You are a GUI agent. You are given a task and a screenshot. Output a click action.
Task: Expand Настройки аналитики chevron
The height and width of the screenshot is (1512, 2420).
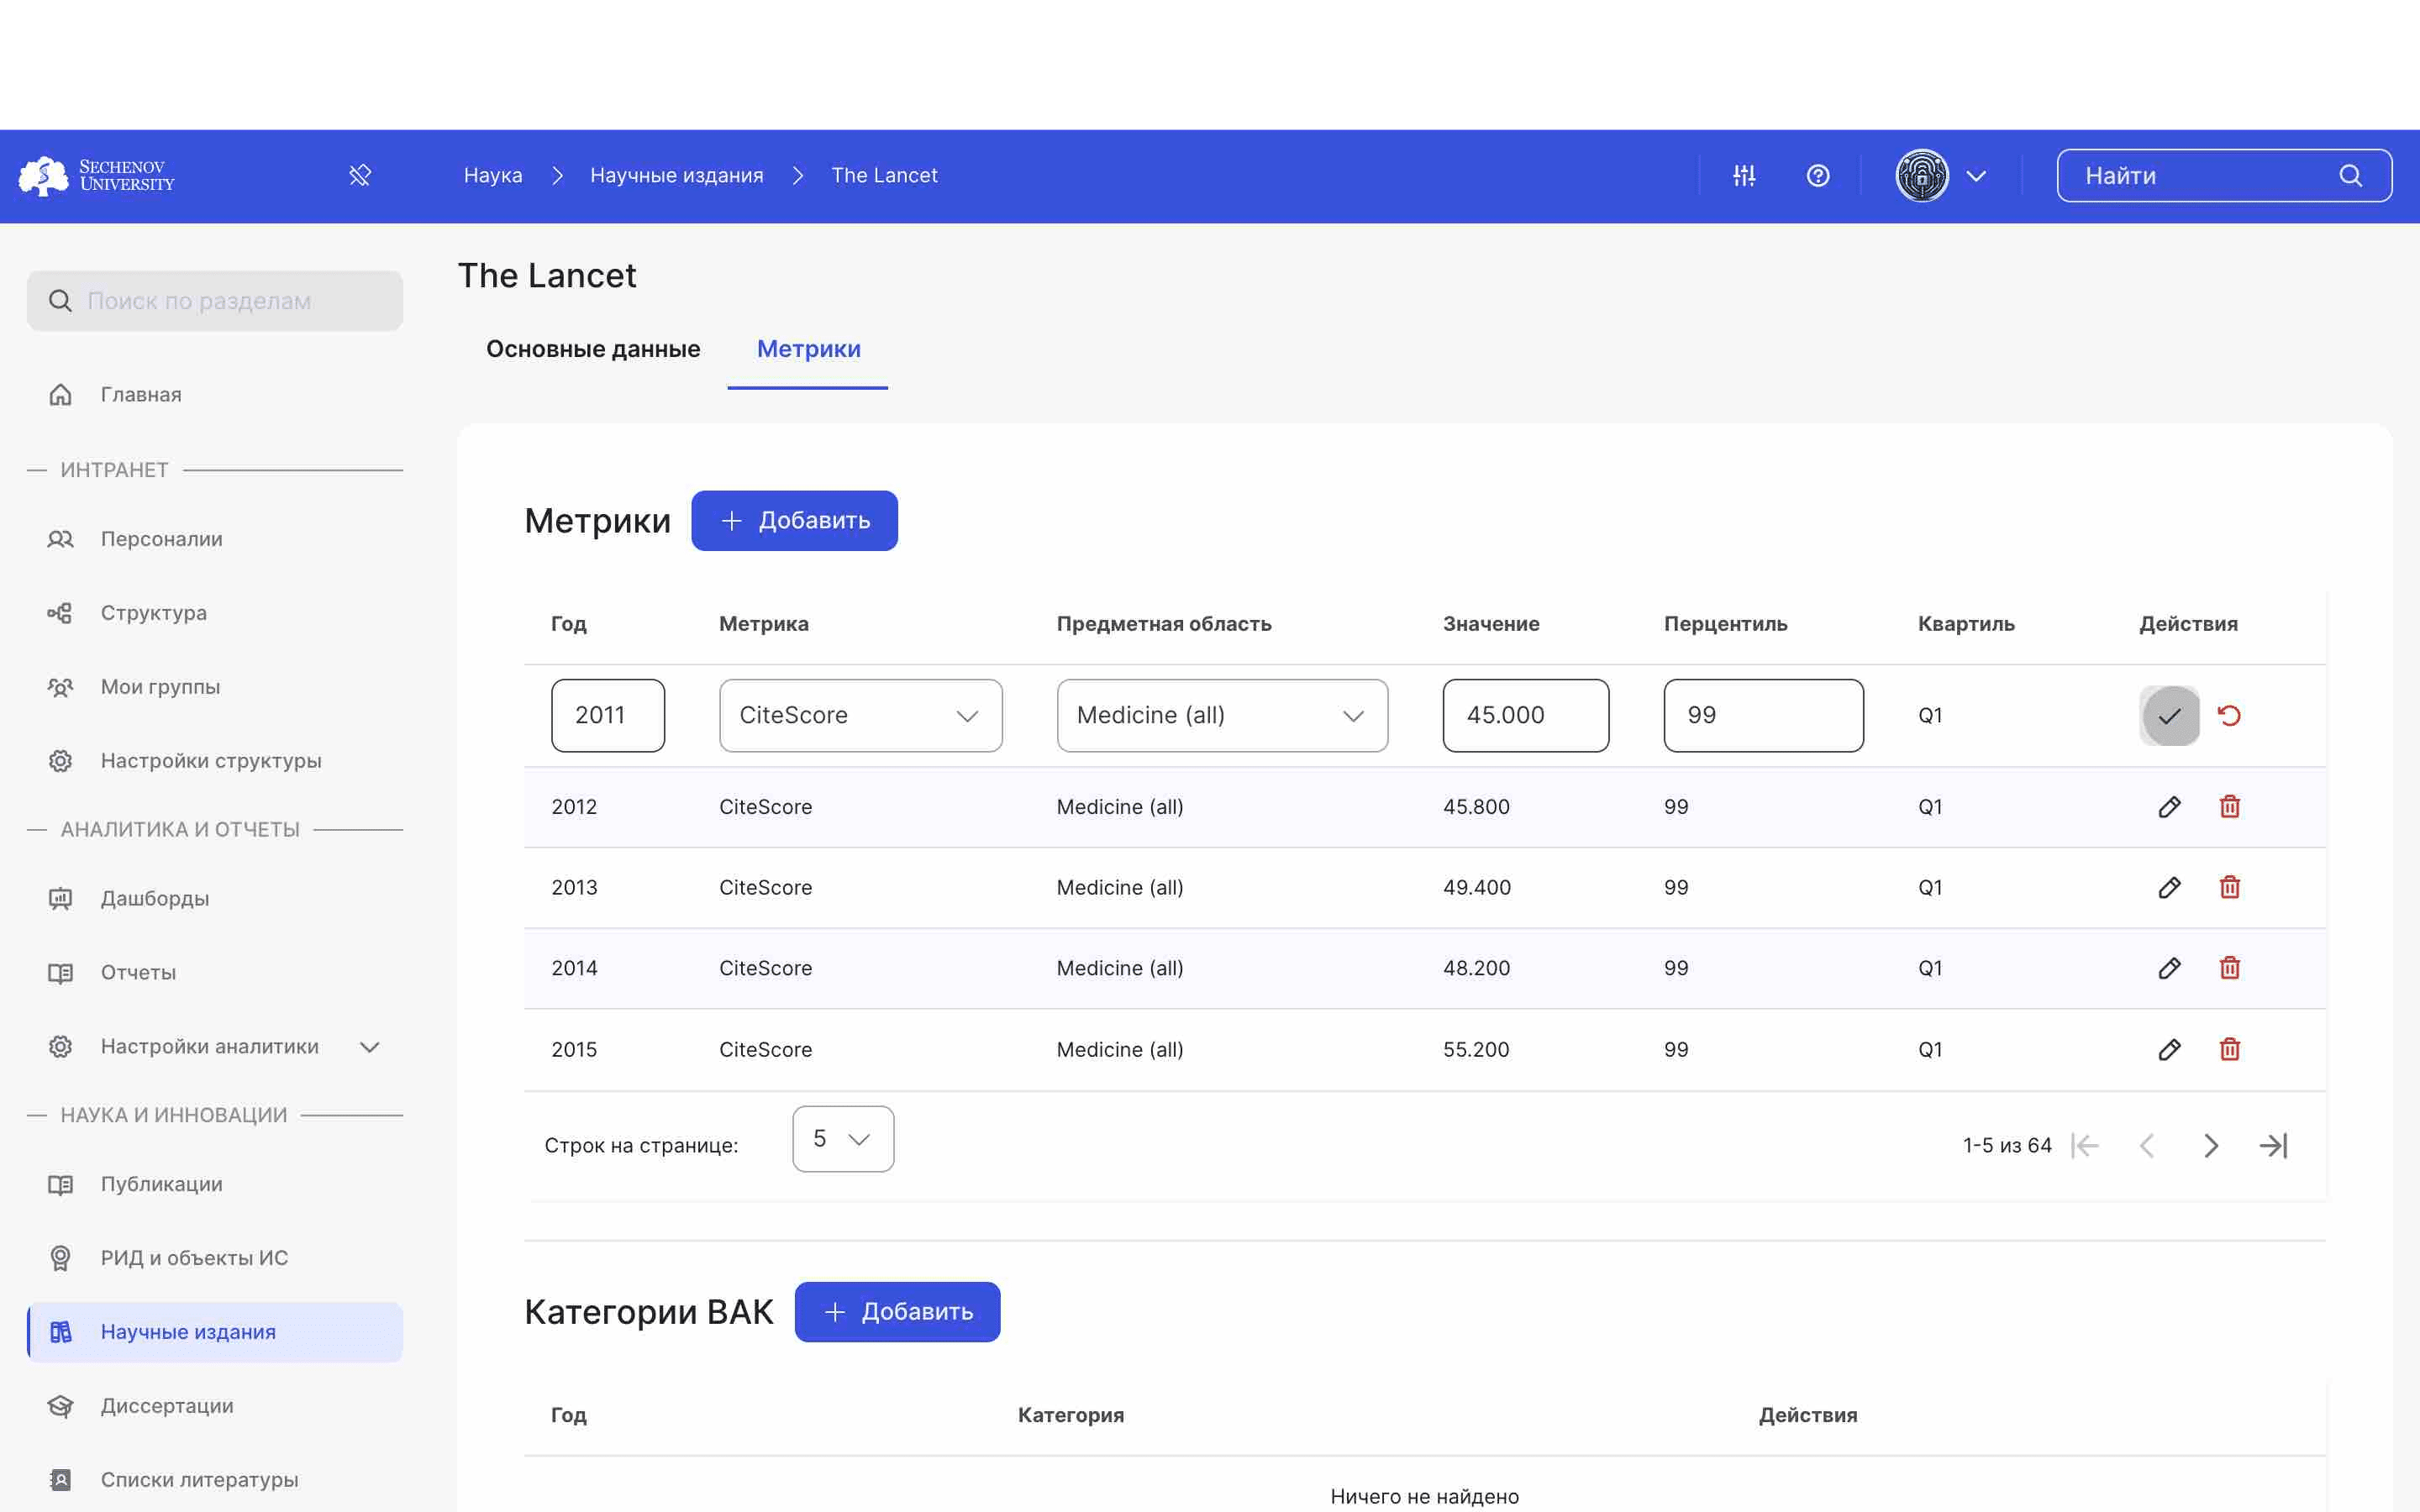pyautogui.click(x=370, y=1047)
